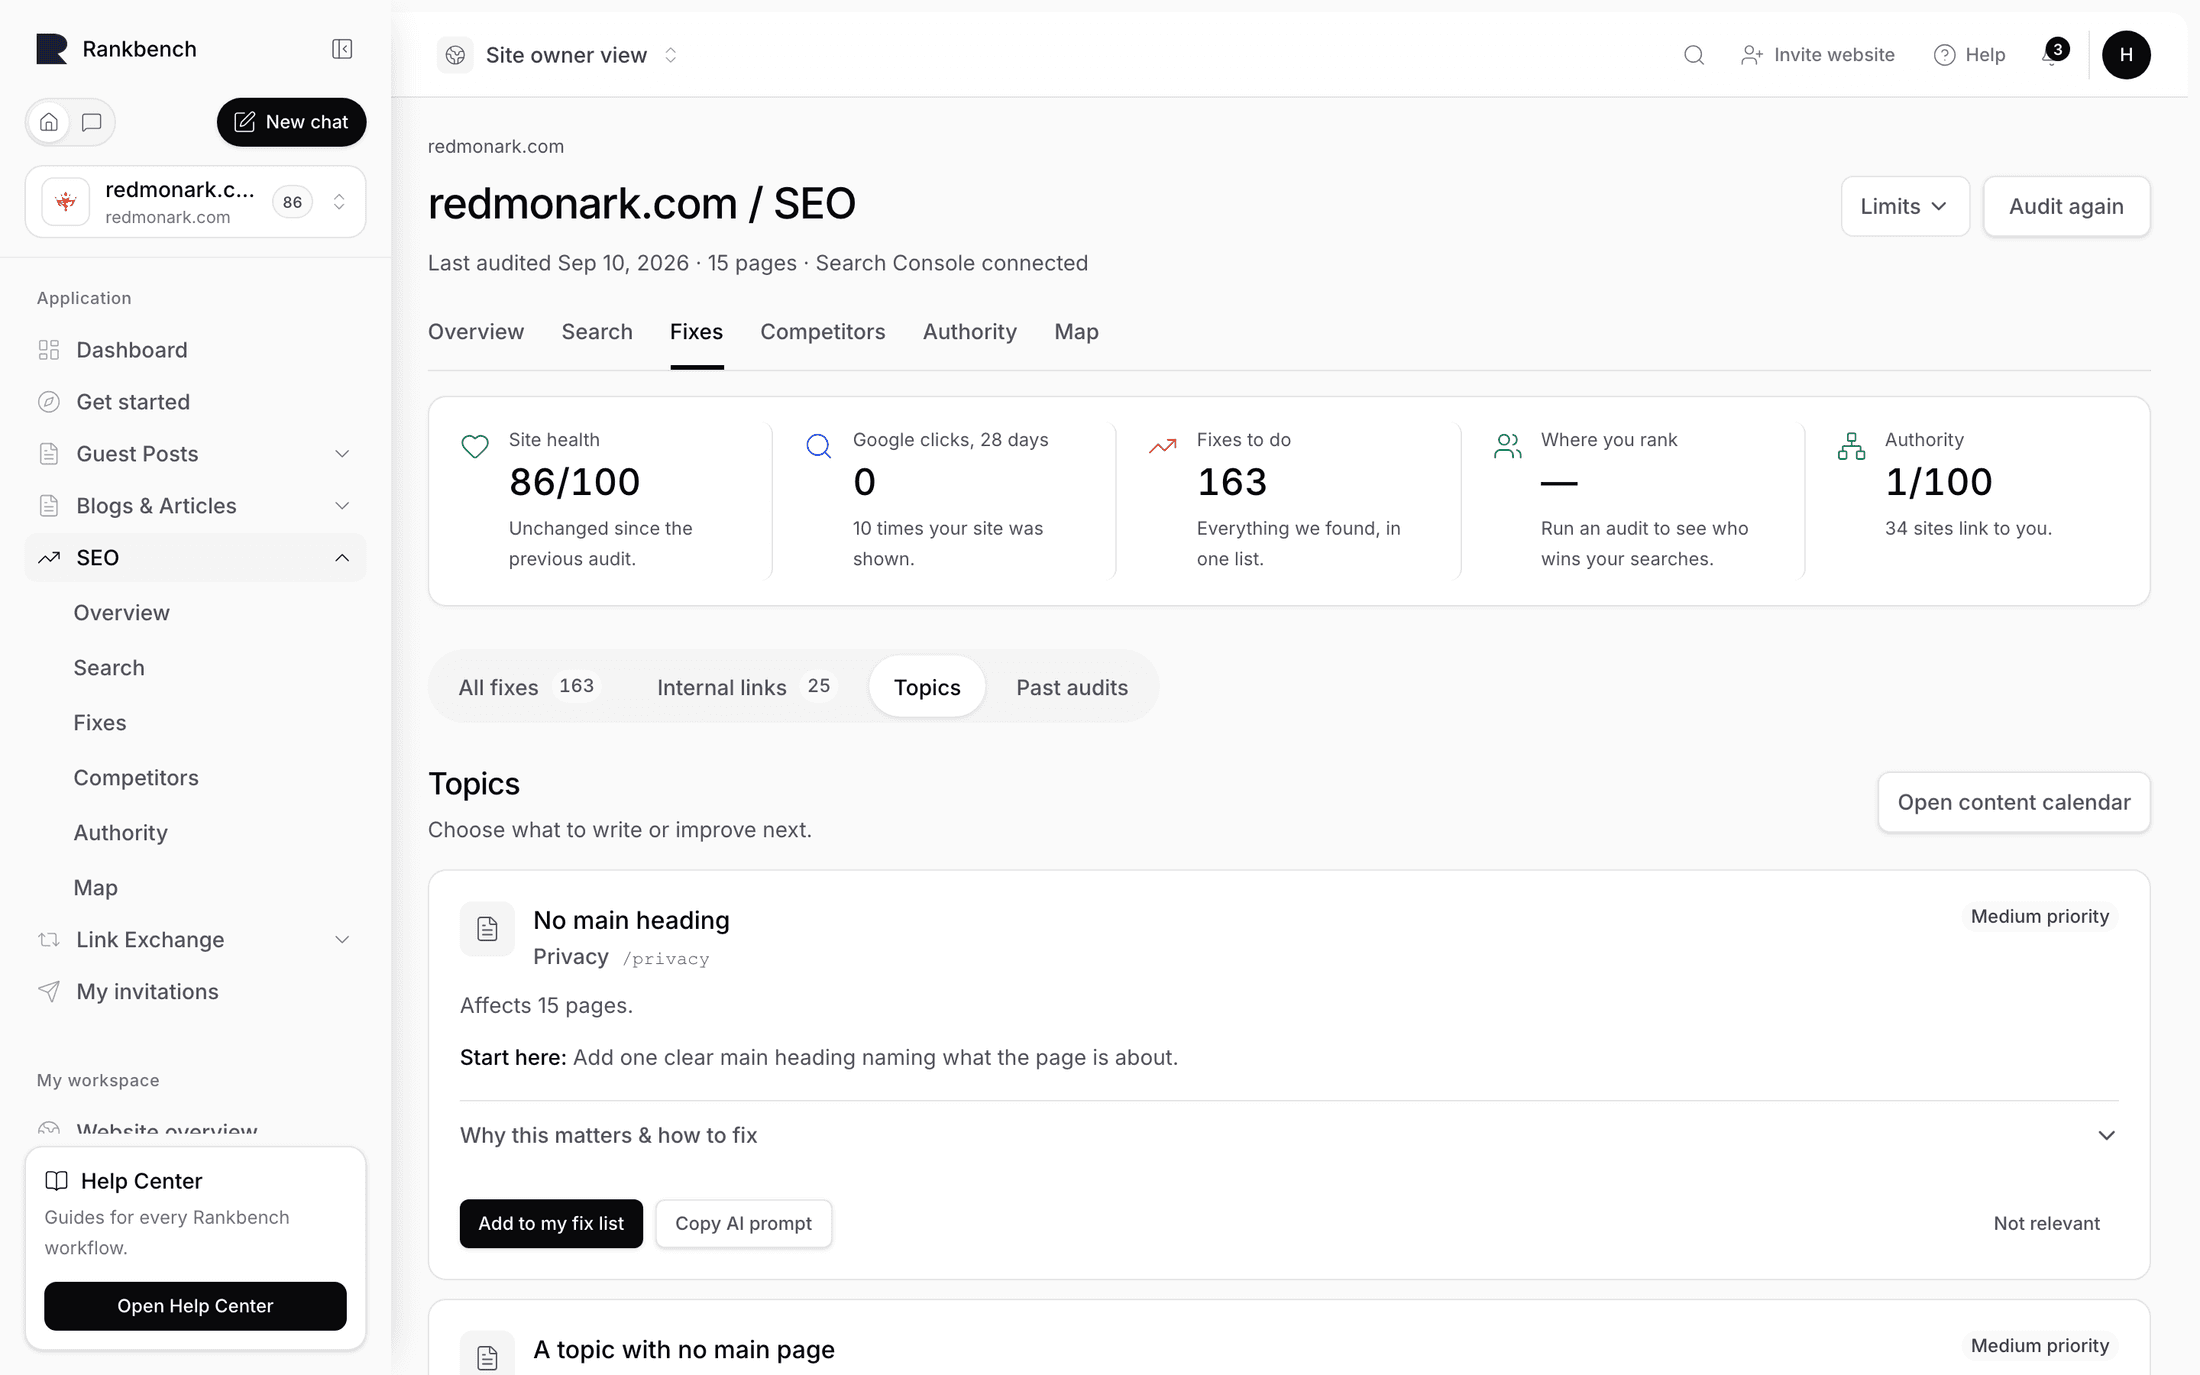Image resolution: width=2200 pixels, height=1375 pixels.
Task: Collapse the SEO sidebar section
Action: coord(195,558)
